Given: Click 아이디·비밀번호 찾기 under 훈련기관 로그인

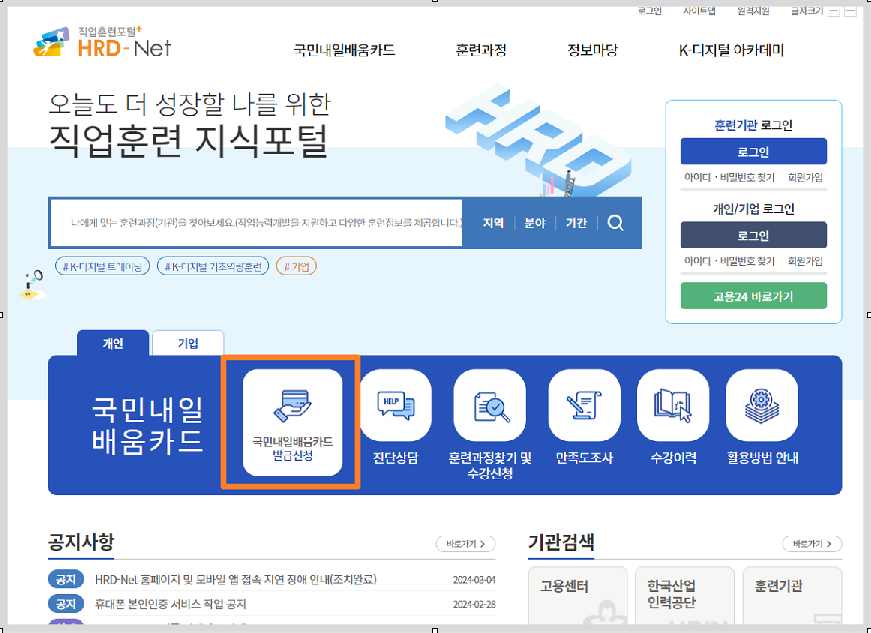Looking at the screenshot, I should (729, 178).
